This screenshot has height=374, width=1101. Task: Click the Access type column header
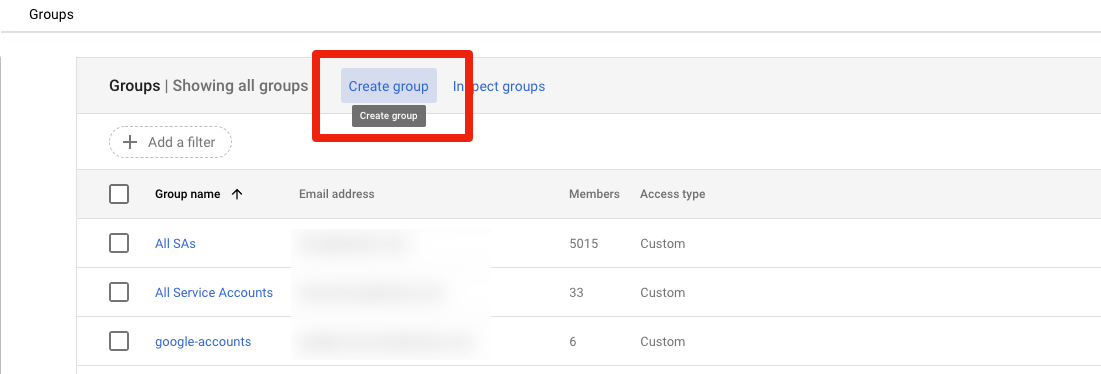tap(673, 194)
